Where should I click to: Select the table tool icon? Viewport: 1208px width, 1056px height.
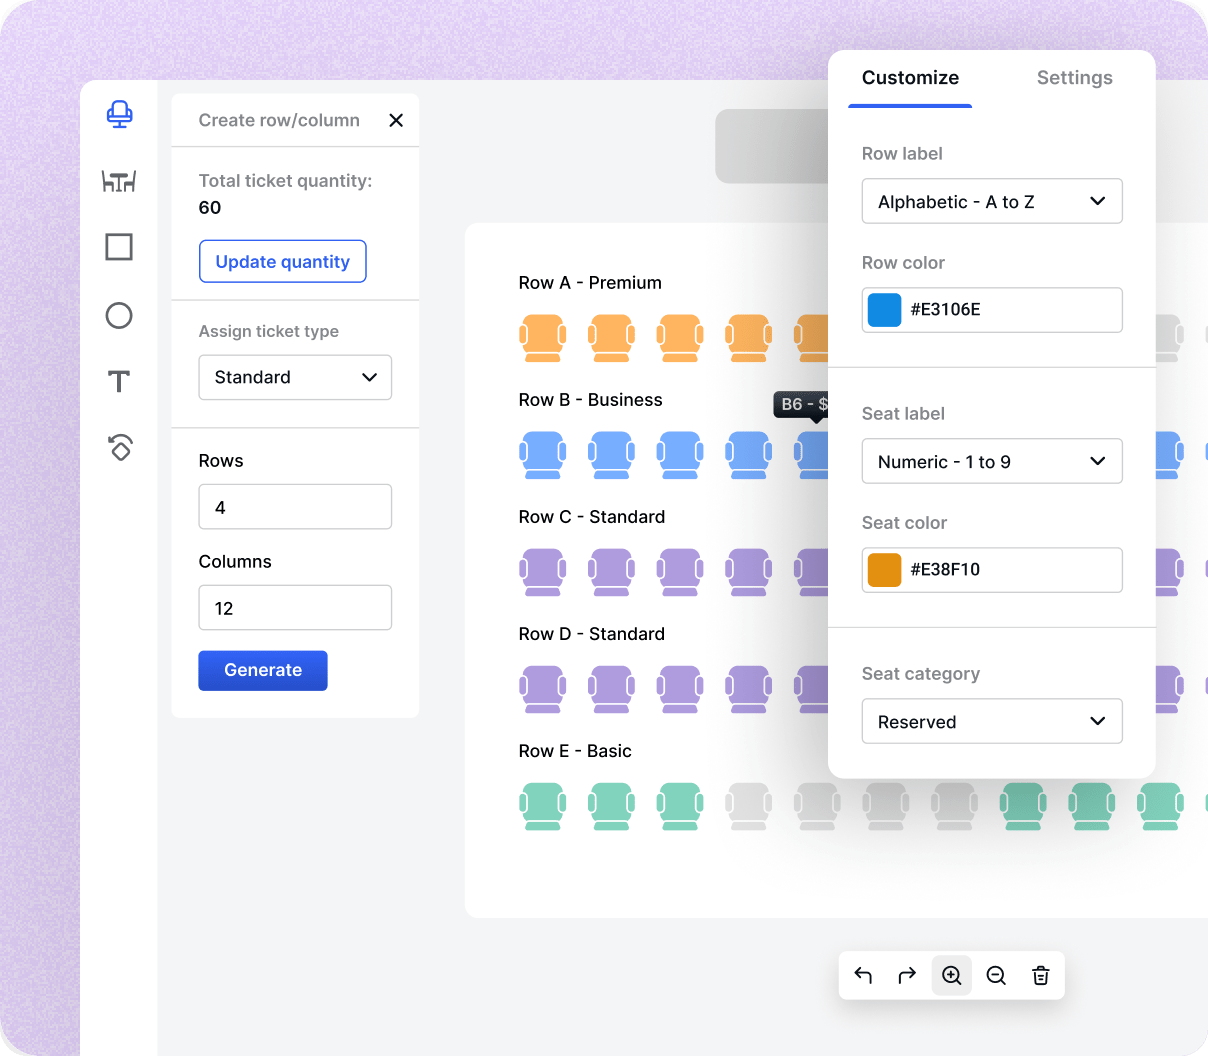pos(119,181)
